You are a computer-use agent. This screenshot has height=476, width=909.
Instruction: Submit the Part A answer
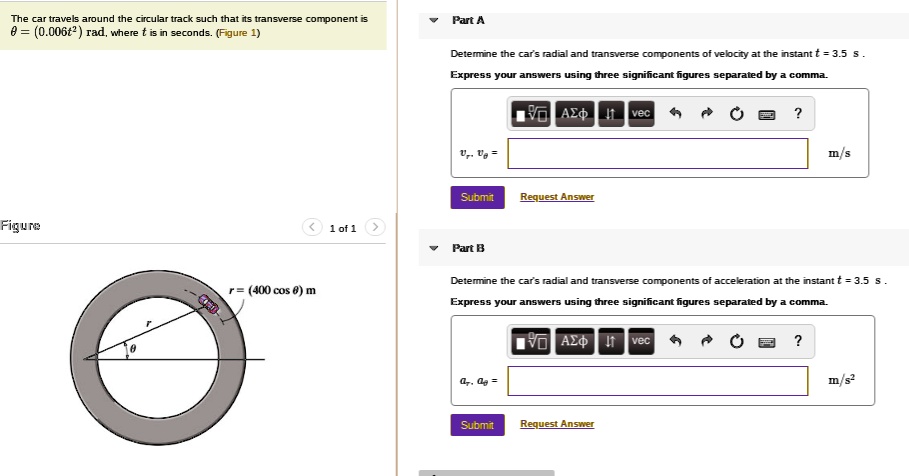(477, 197)
